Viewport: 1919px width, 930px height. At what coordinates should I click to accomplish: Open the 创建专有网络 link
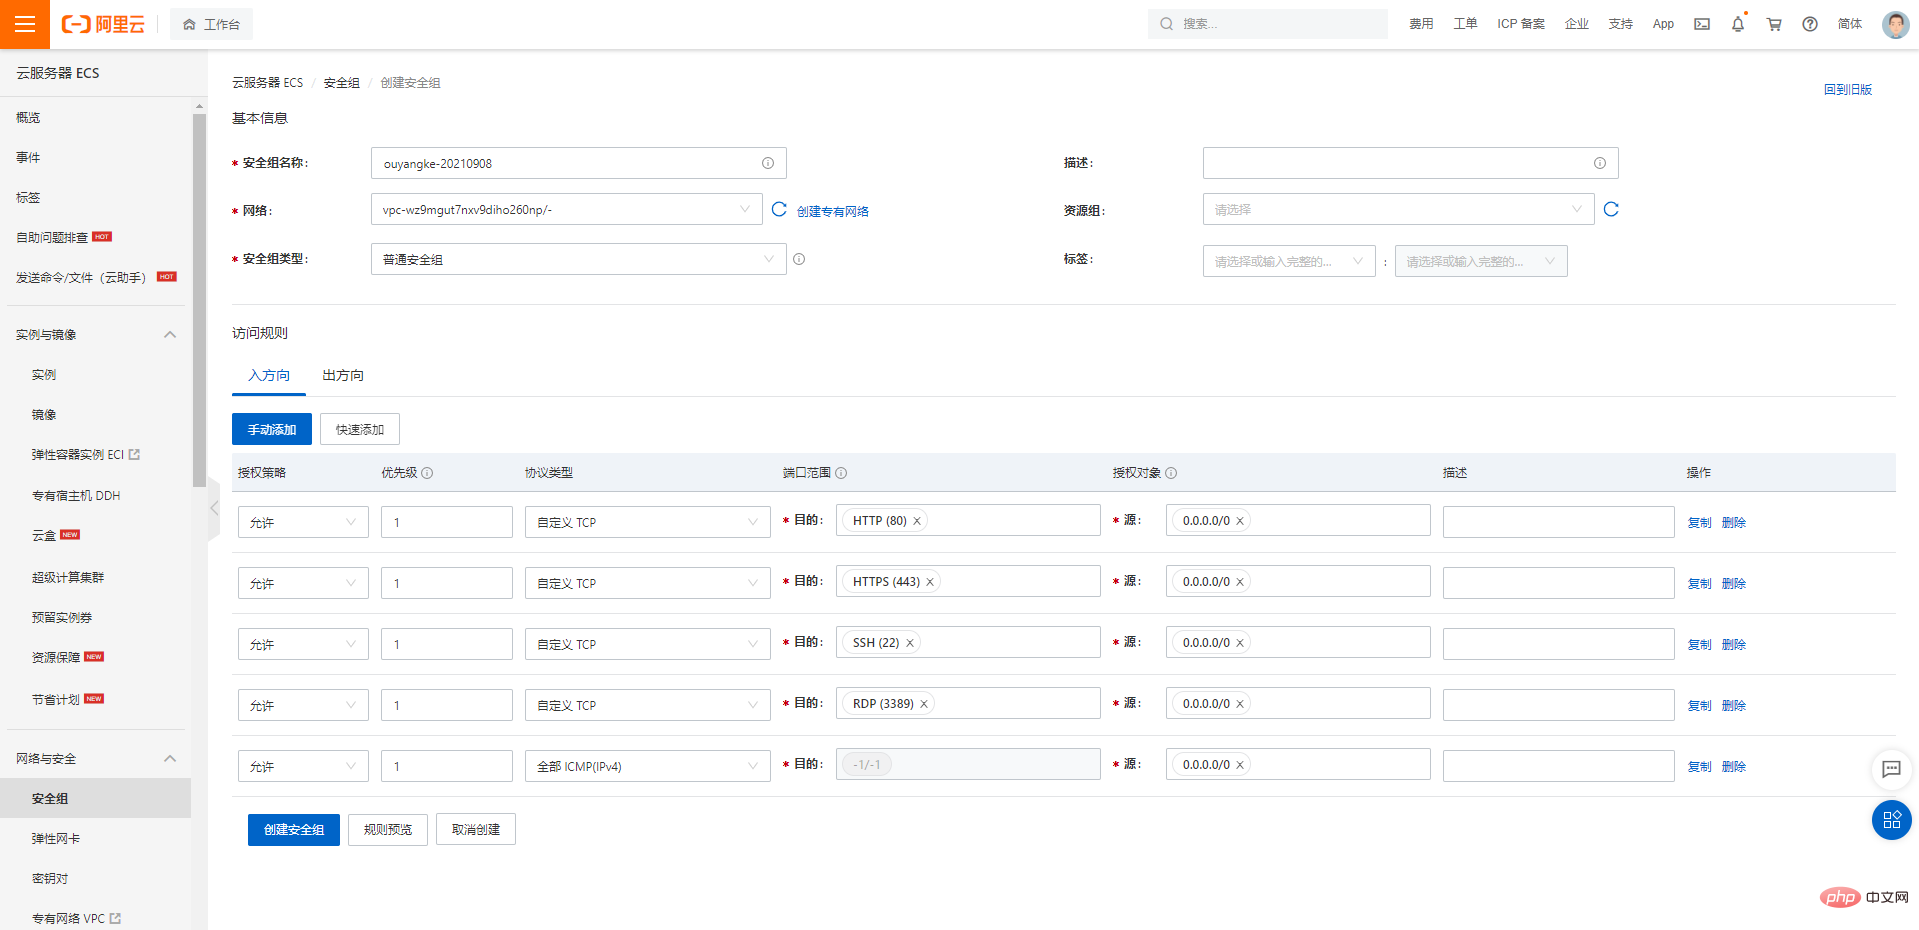pos(833,211)
